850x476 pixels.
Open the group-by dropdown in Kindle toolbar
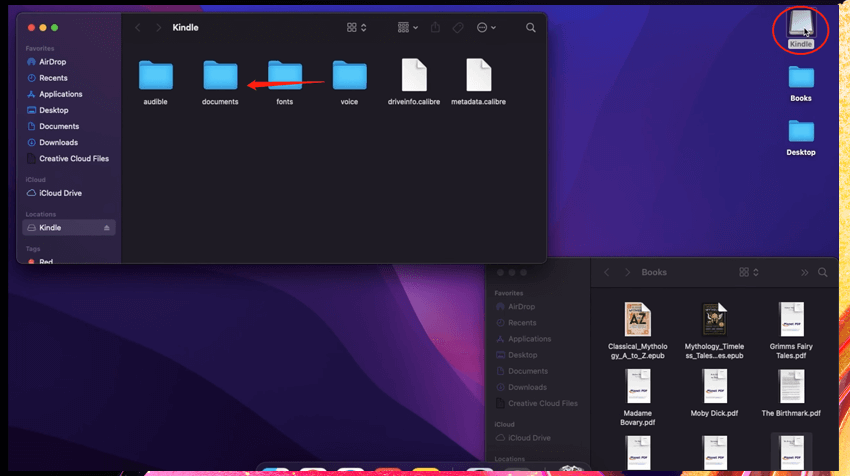[408, 28]
